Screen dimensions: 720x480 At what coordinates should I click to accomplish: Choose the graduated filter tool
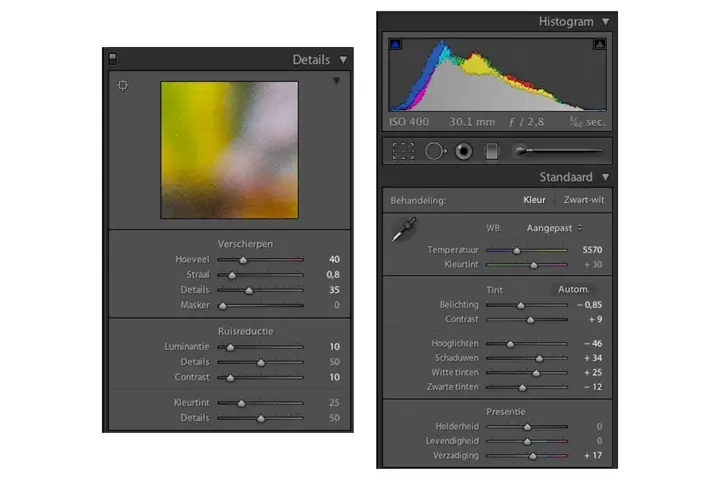point(491,151)
